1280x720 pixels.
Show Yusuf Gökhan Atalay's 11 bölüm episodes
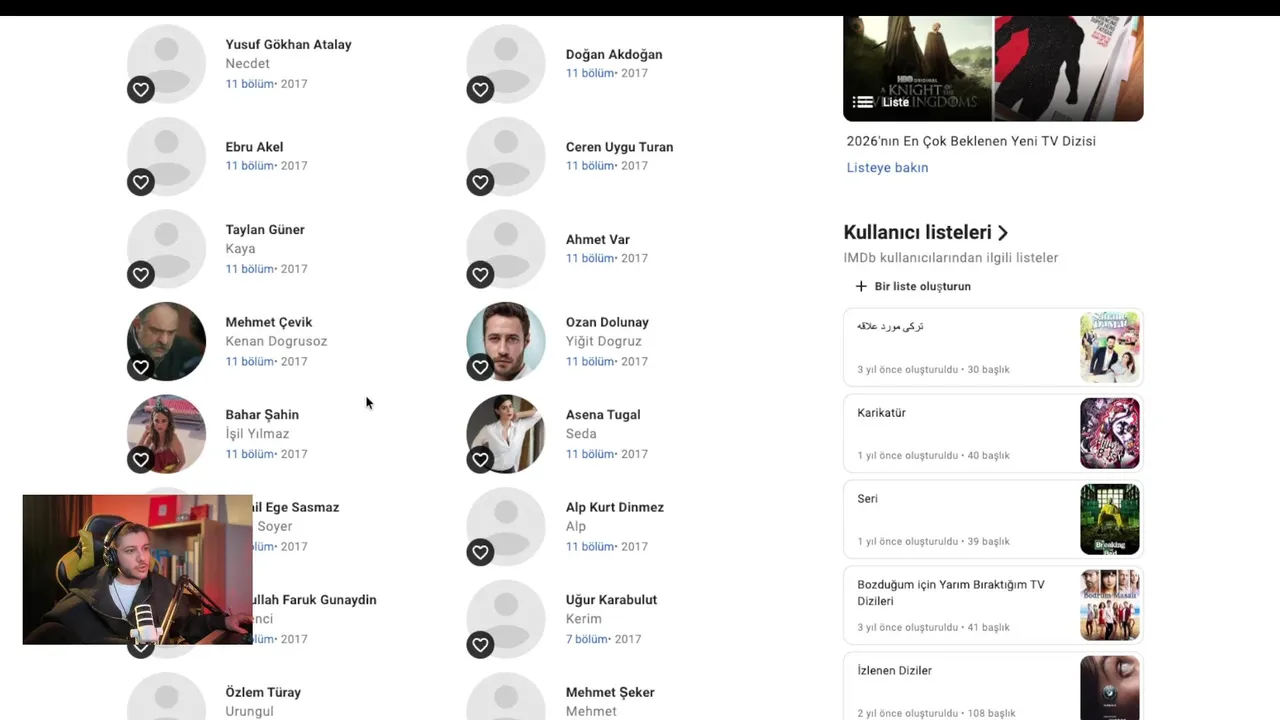[249, 84]
